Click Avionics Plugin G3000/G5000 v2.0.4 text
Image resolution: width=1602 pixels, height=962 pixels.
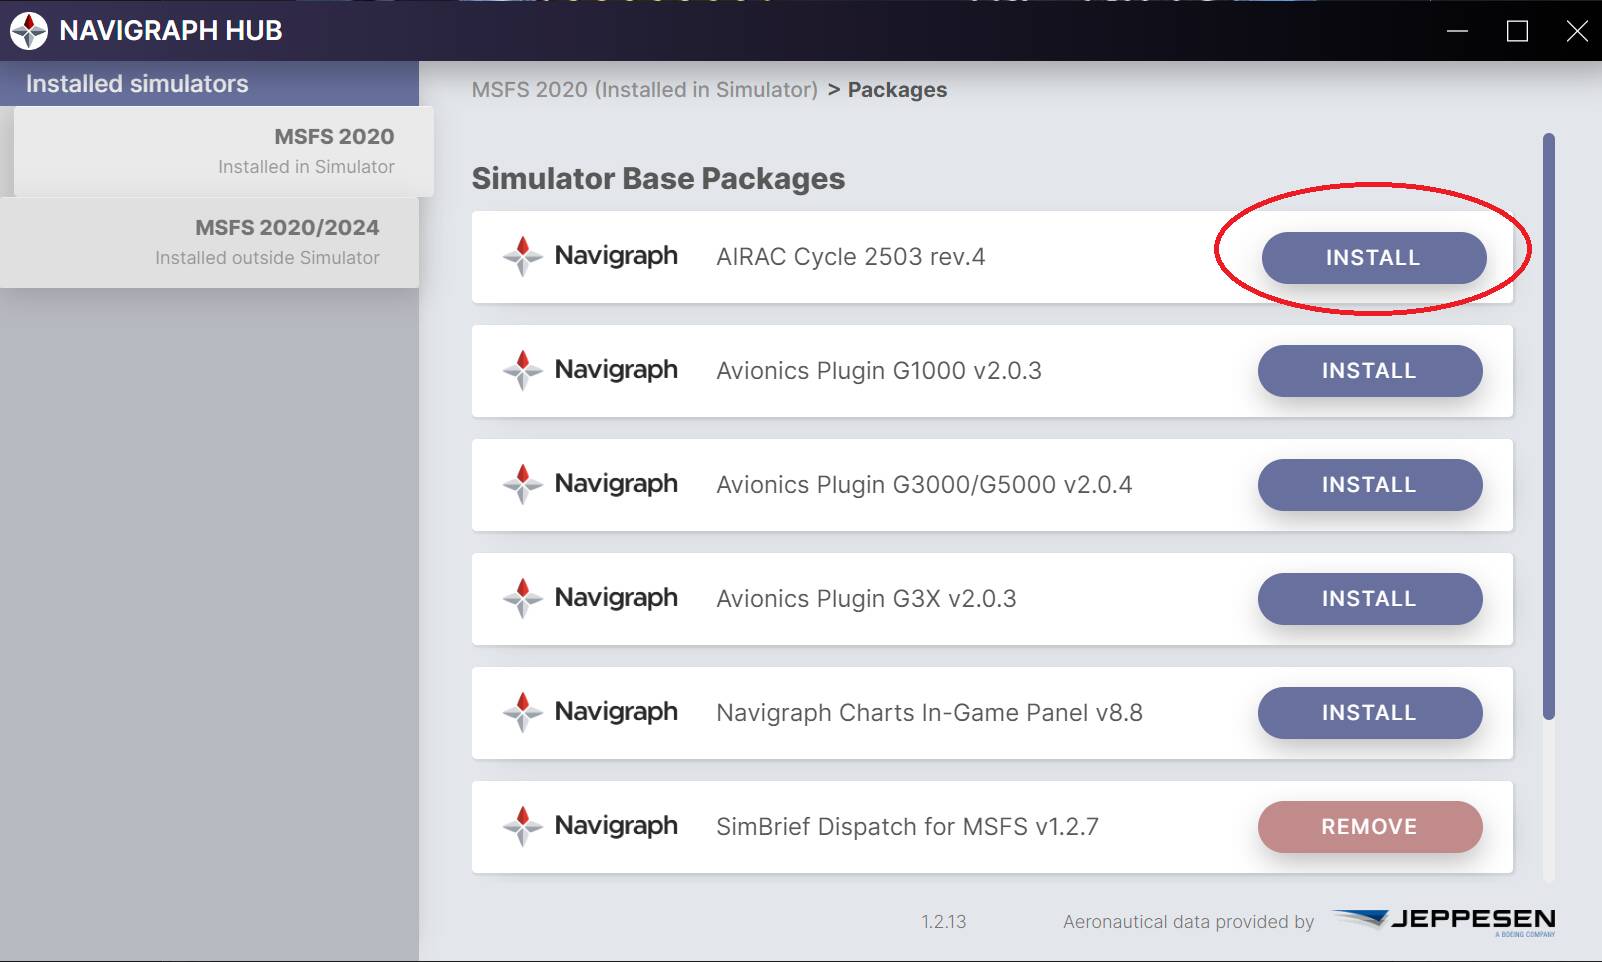click(x=924, y=485)
